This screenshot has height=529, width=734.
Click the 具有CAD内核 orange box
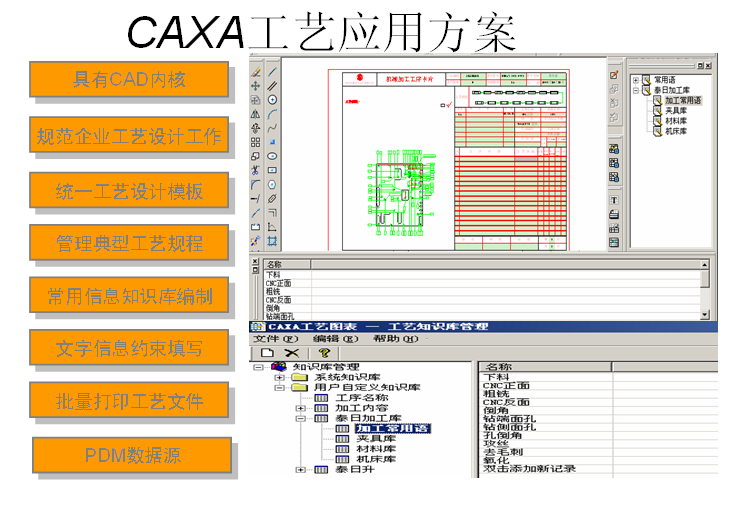pyautogui.click(x=129, y=79)
